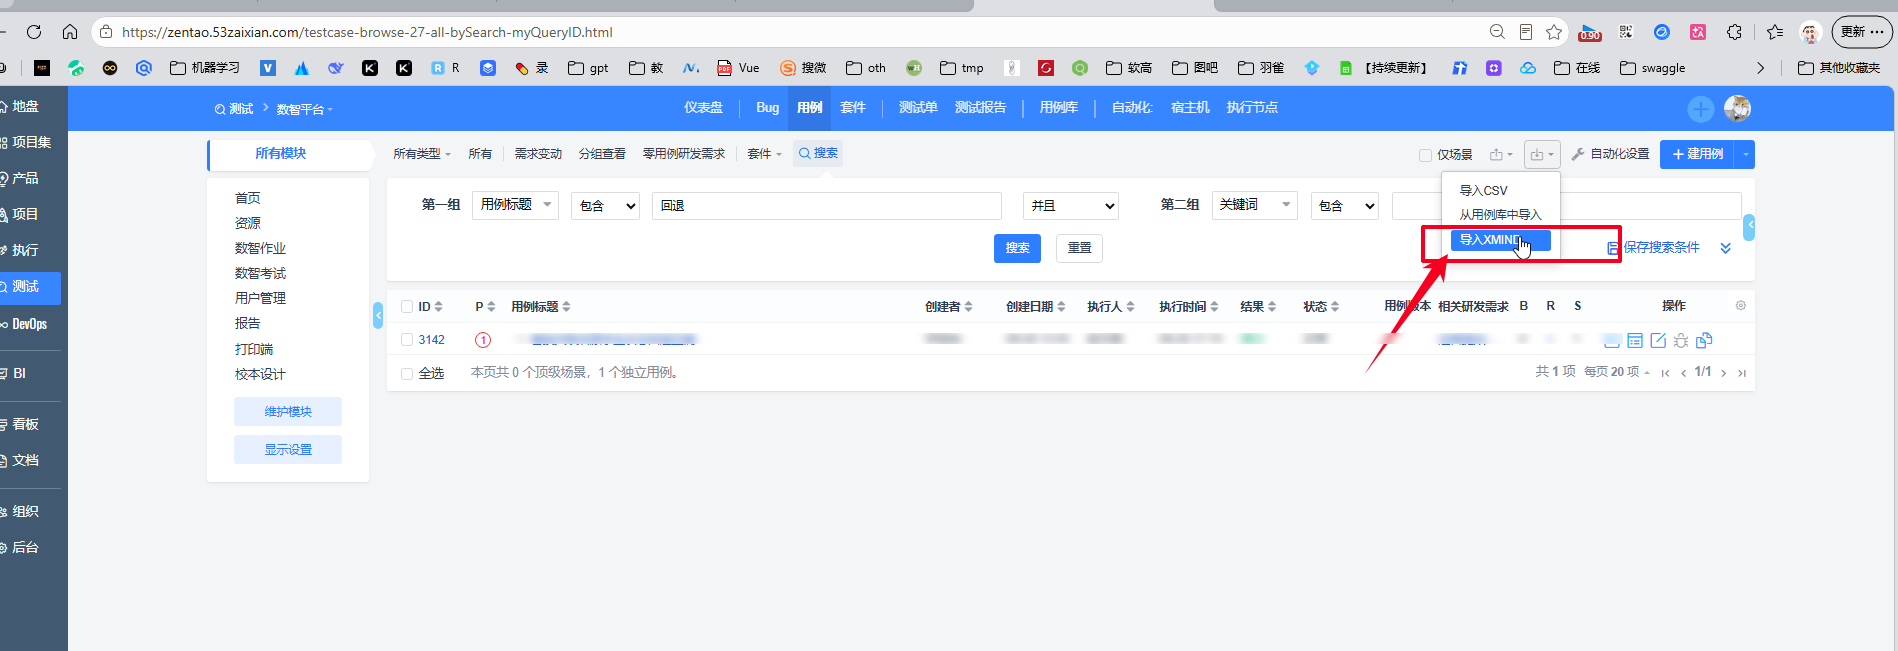Click the search text field containing 回退
1898x651 pixels.
point(827,206)
